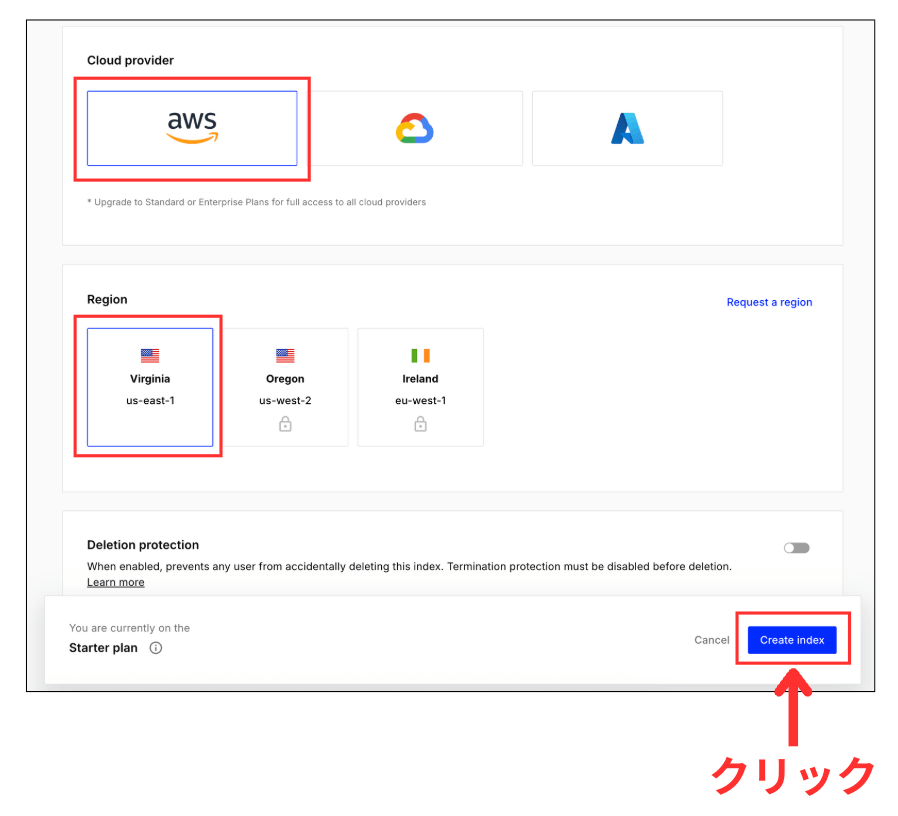Click the US flag on the Virginia card

click(150, 355)
